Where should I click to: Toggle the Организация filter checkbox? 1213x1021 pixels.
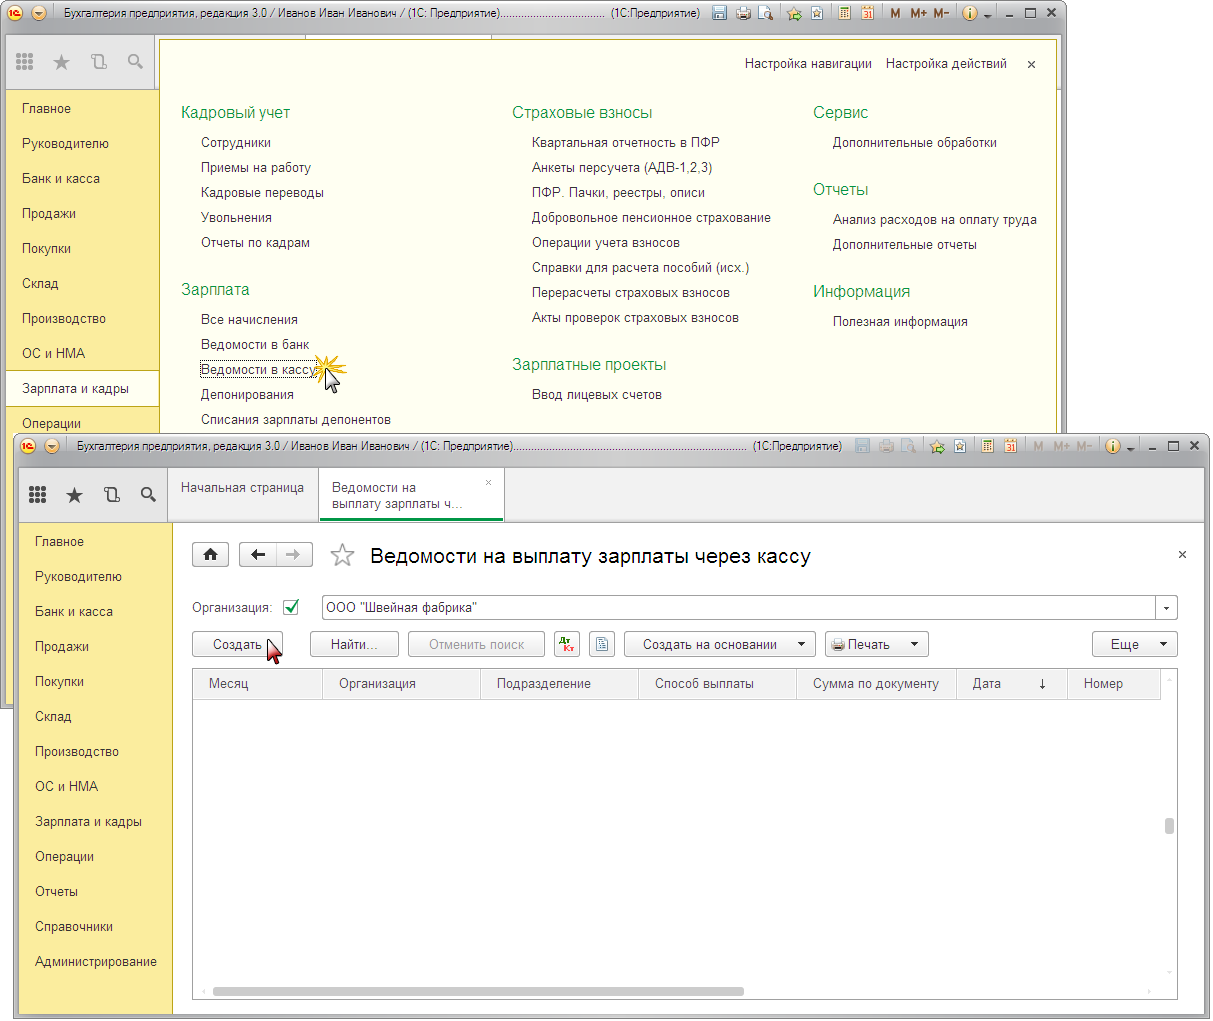click(291, 607)
